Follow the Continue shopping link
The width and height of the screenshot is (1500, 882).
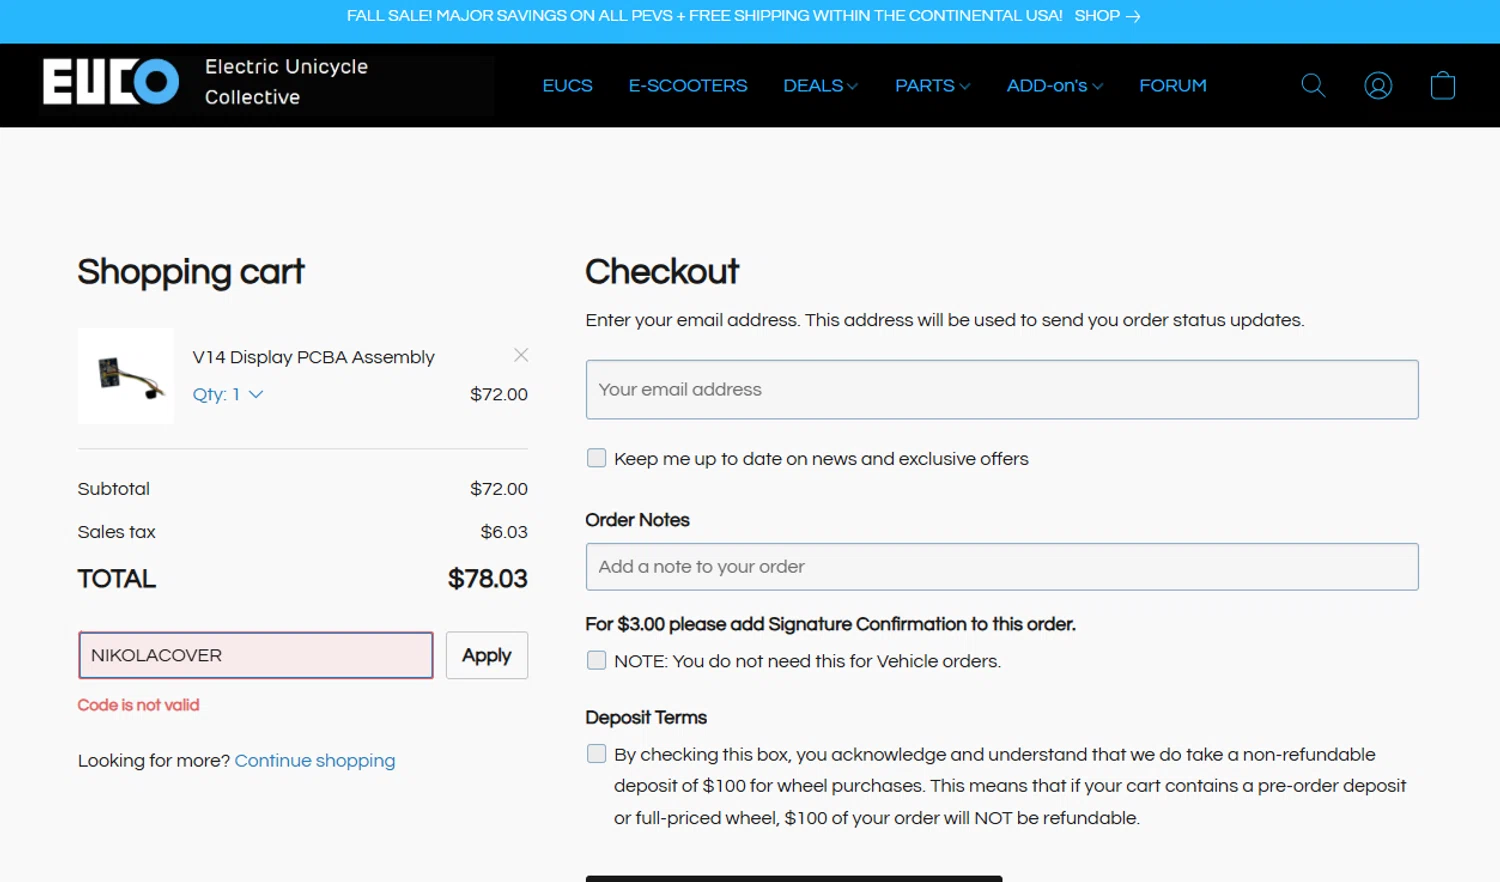coord(315,761)
